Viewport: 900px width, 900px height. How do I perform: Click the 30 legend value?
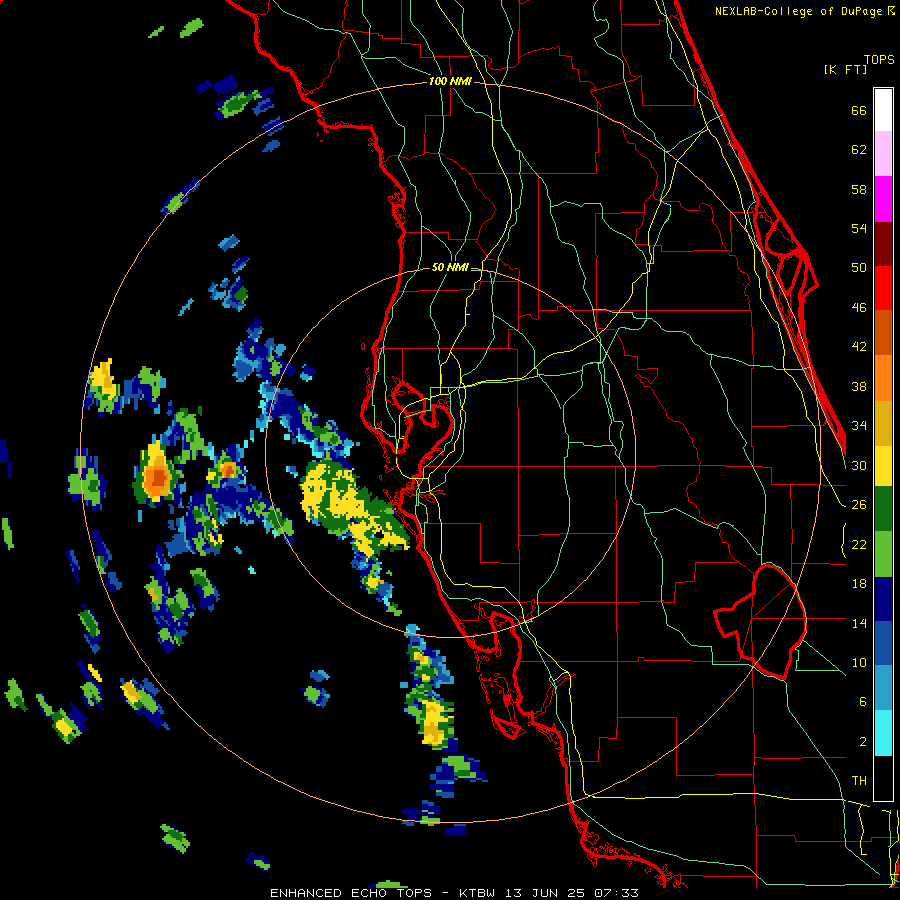(859, 465)
